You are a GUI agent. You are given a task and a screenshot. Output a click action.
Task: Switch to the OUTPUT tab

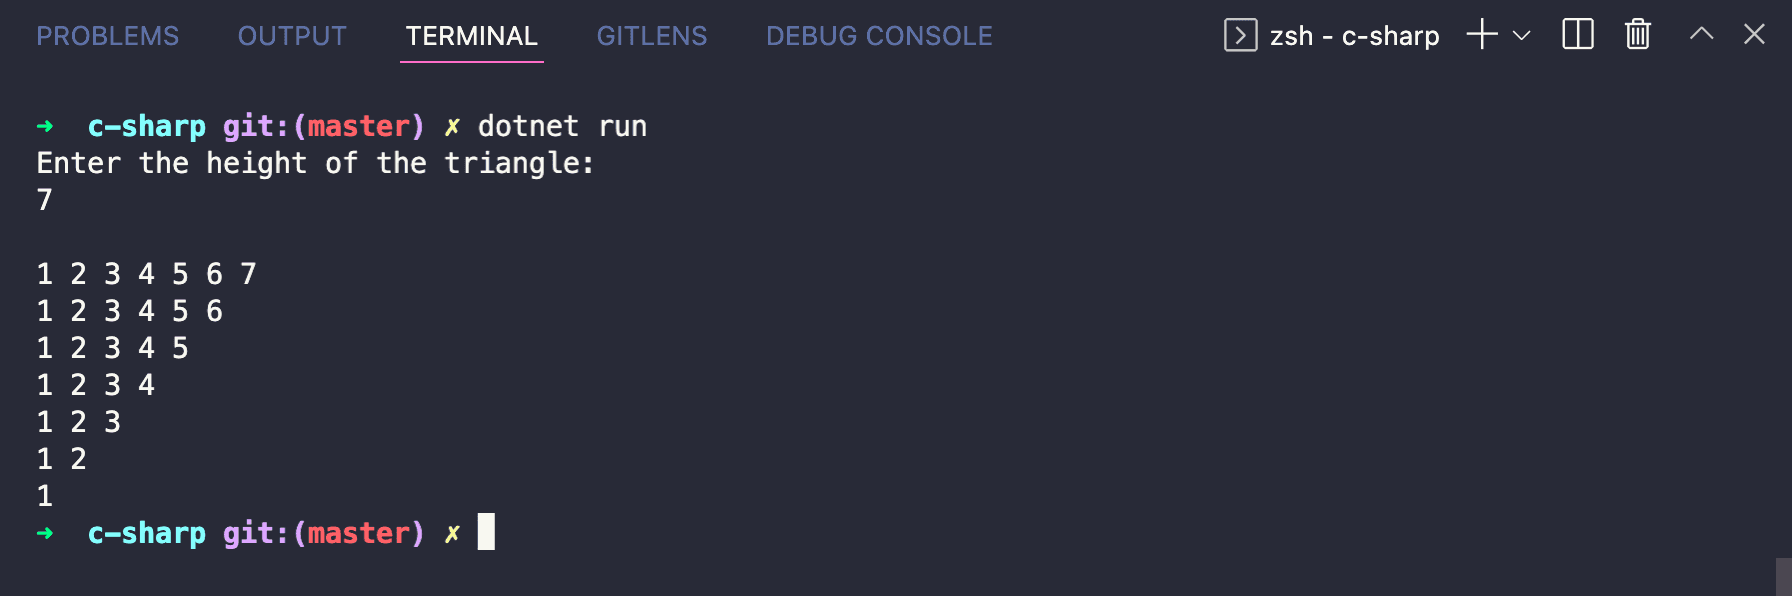coord(292,36)
